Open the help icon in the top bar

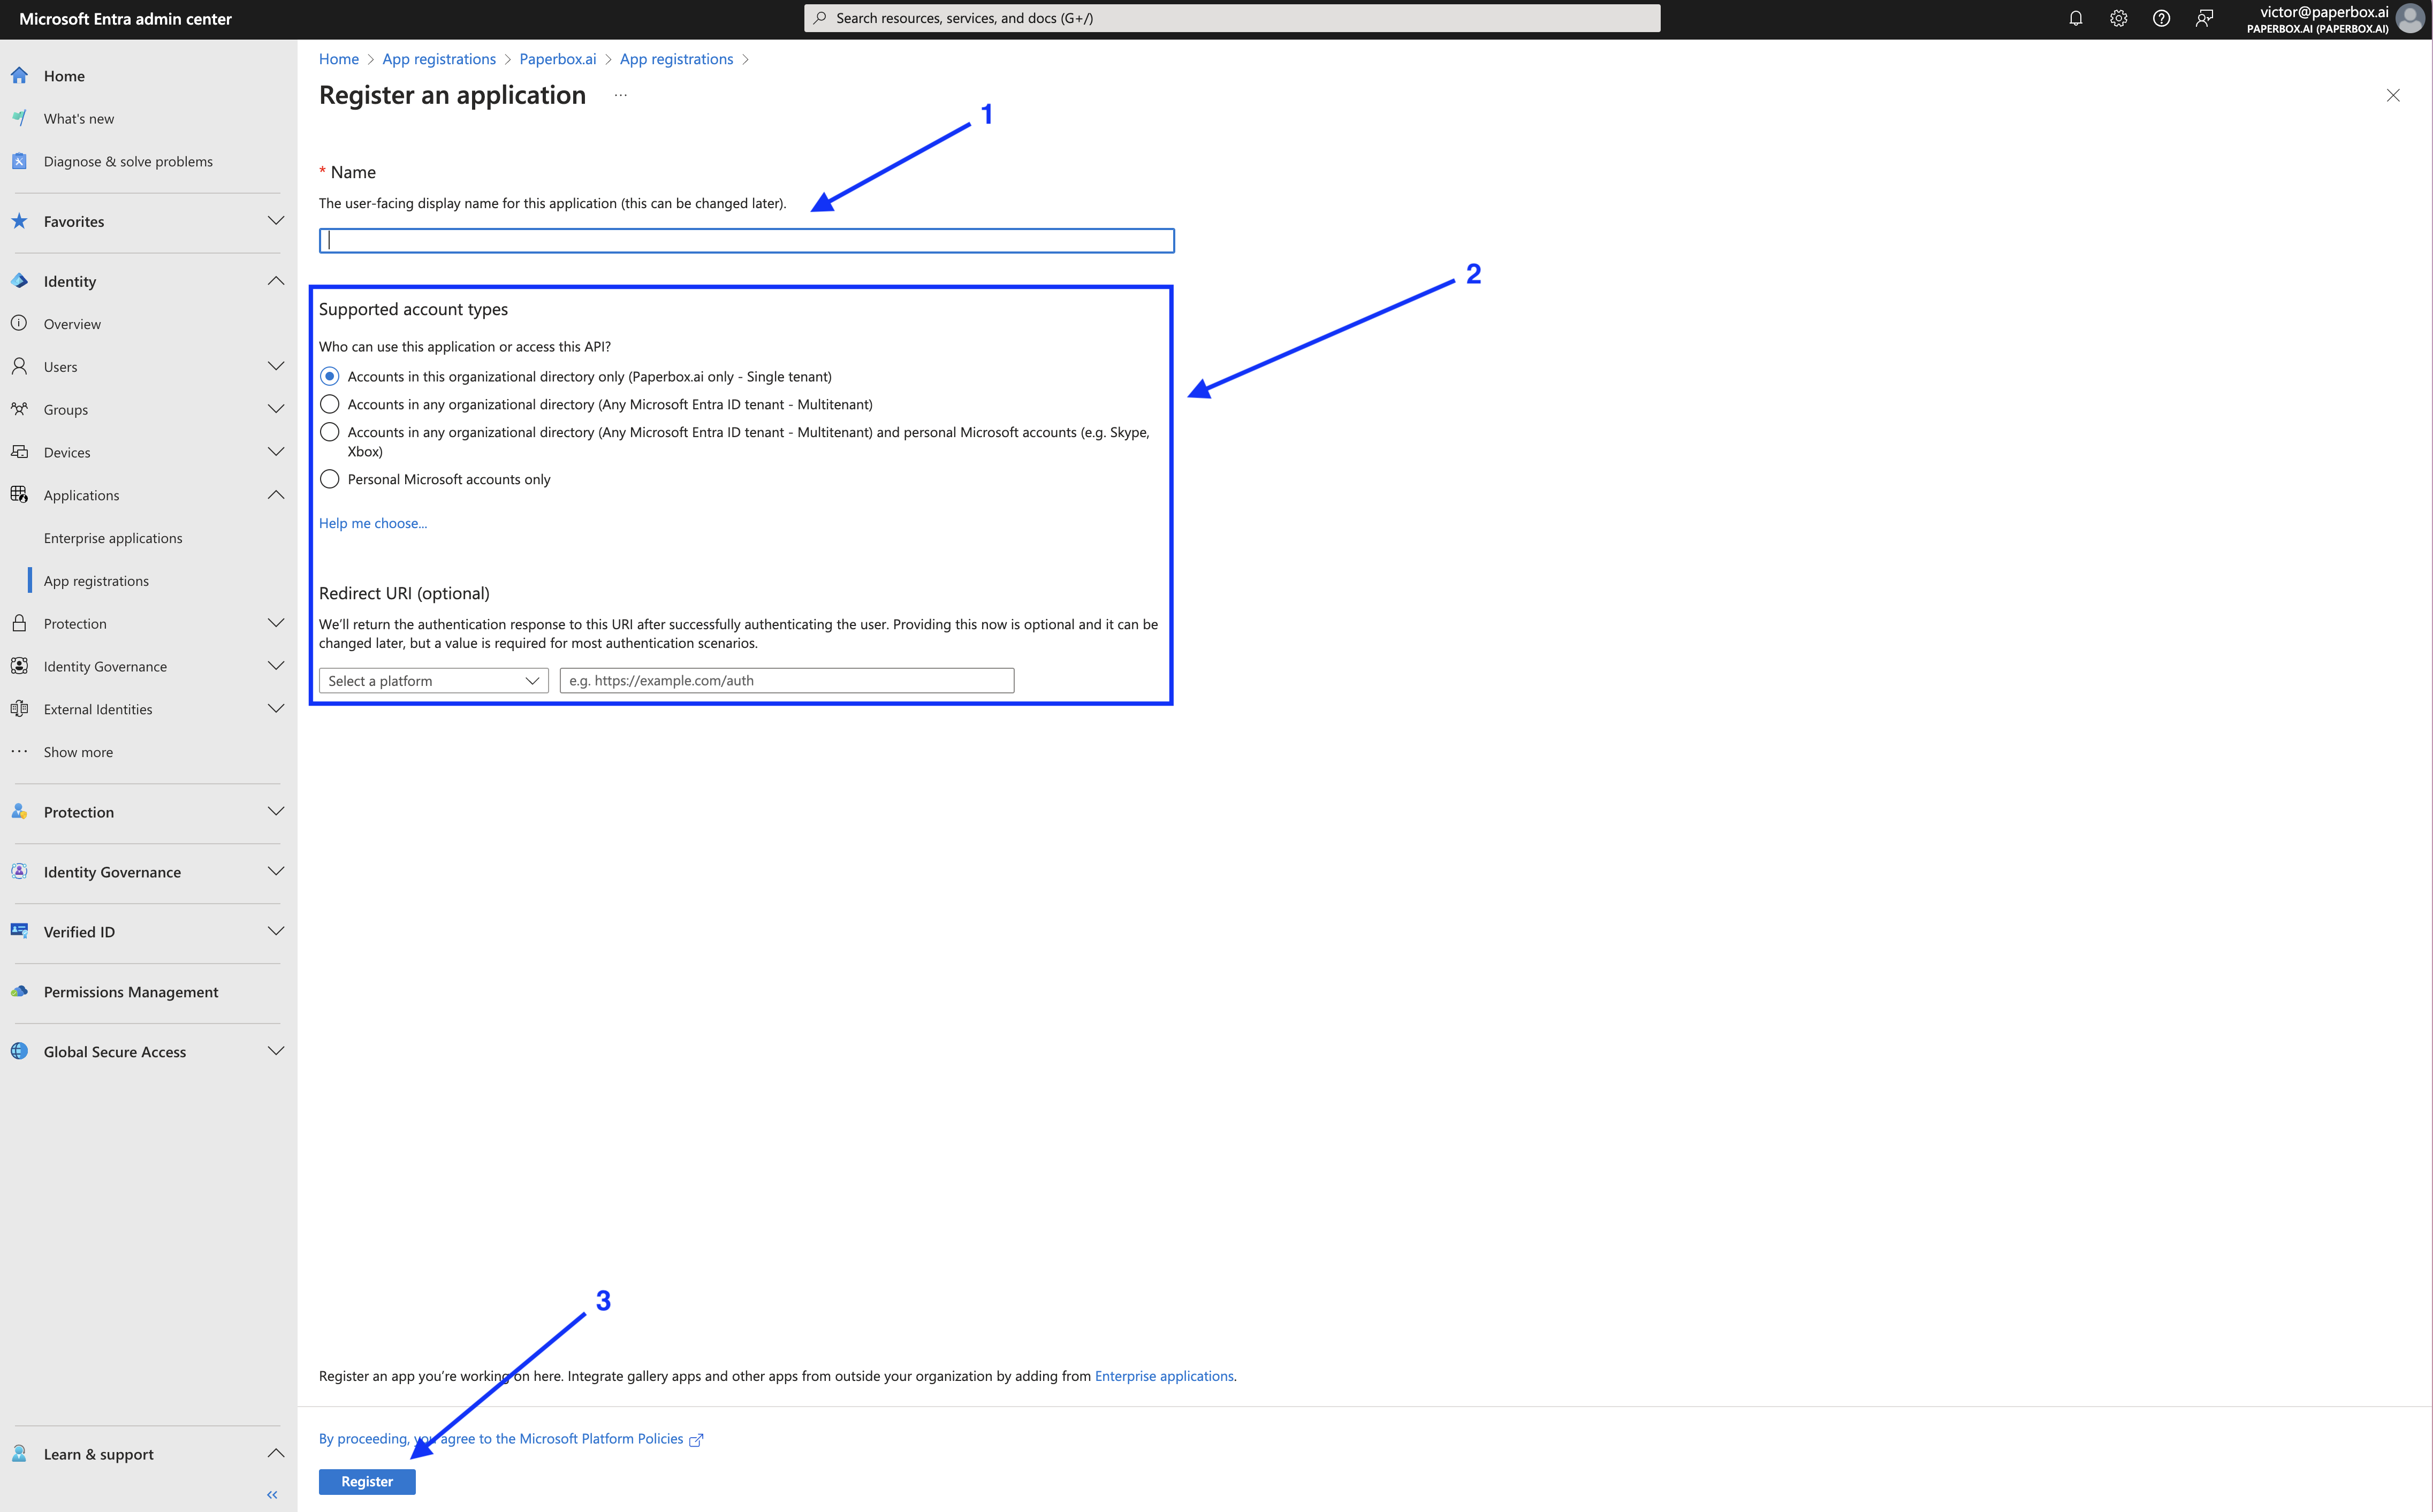(x=2161, y=18)
